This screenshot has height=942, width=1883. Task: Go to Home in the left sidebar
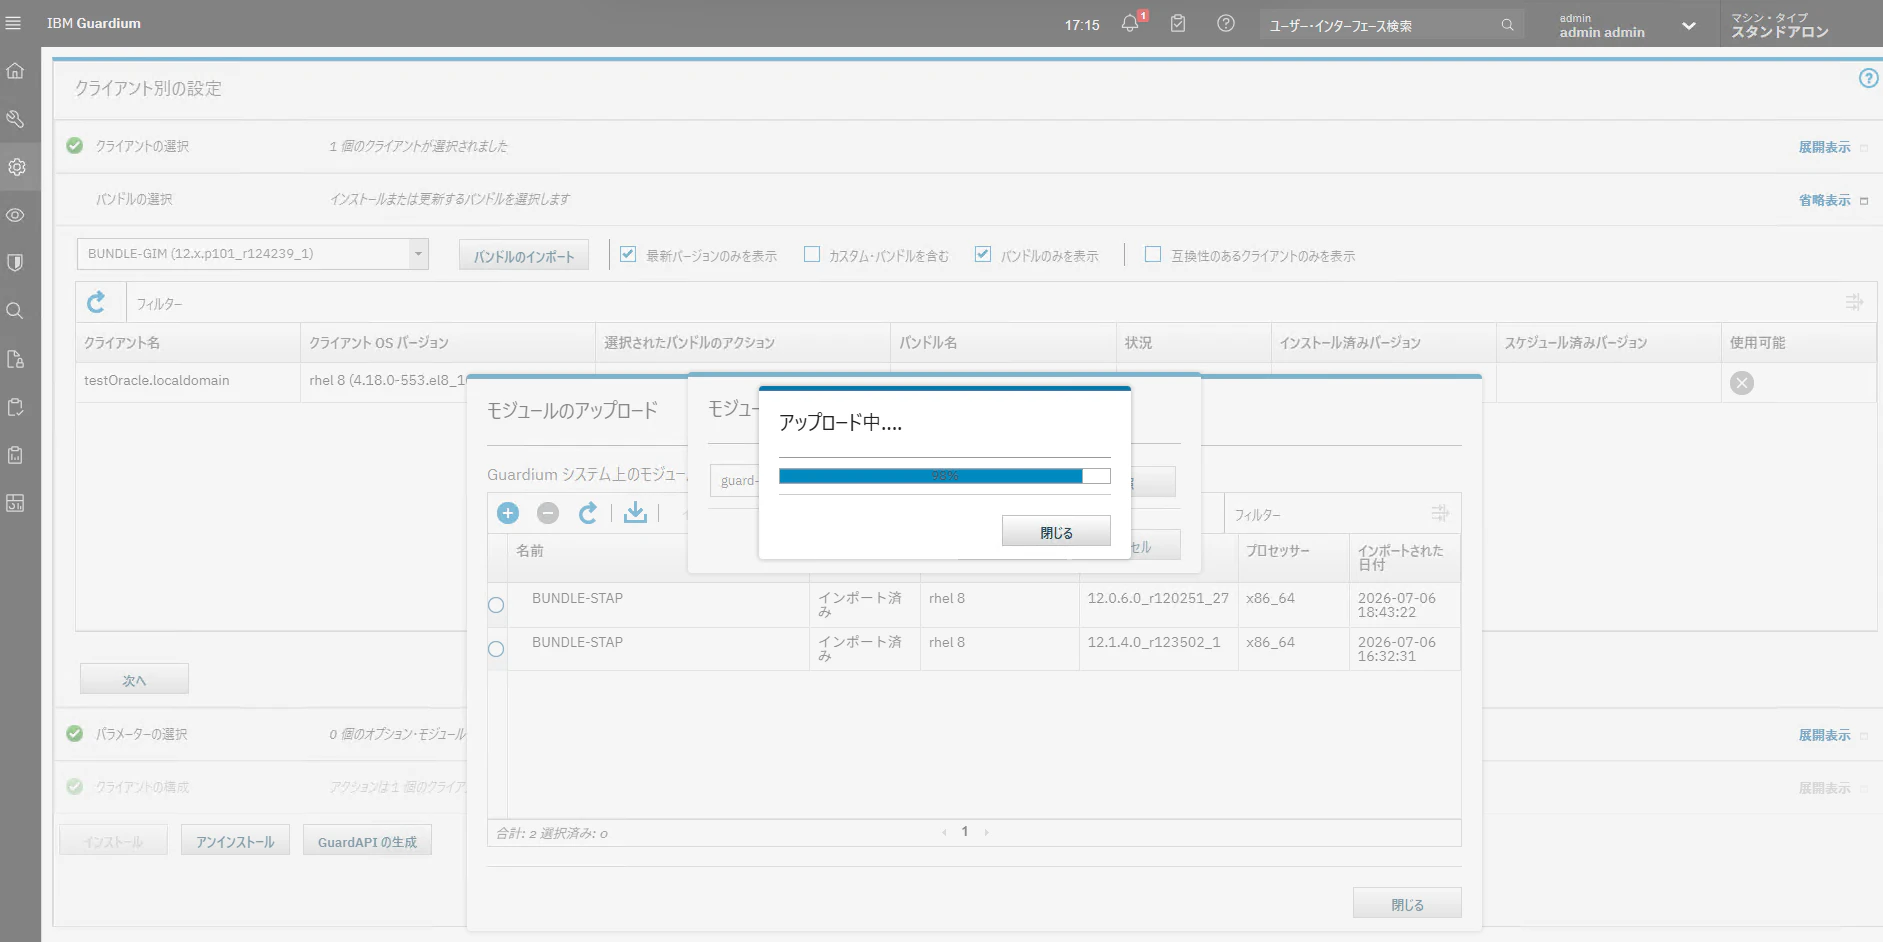[15, 71]
